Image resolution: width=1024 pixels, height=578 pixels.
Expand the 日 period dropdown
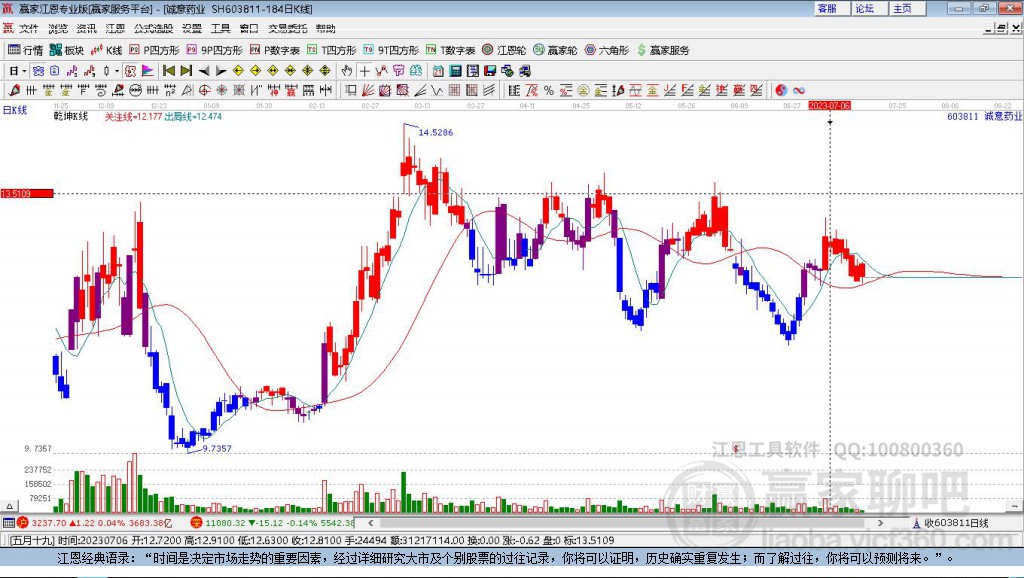click(x=24, y=71)
